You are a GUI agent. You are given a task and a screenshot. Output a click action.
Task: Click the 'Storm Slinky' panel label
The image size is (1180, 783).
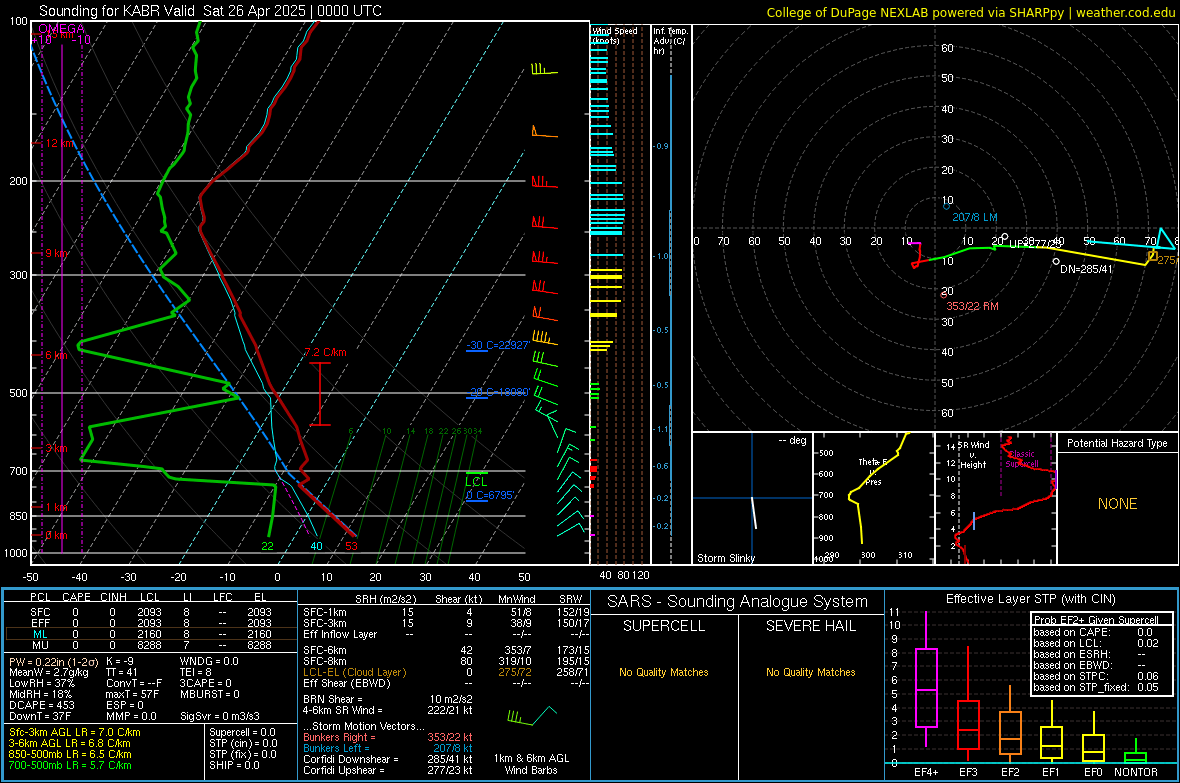(x=725, y=558)
